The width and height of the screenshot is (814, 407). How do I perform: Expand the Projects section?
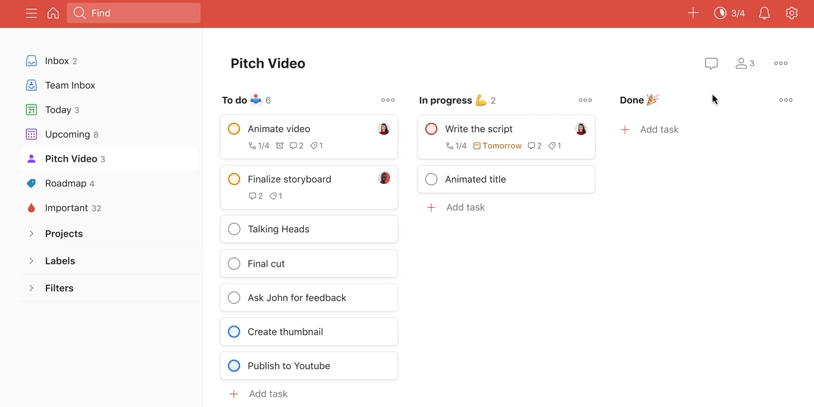tap(31, 234)
